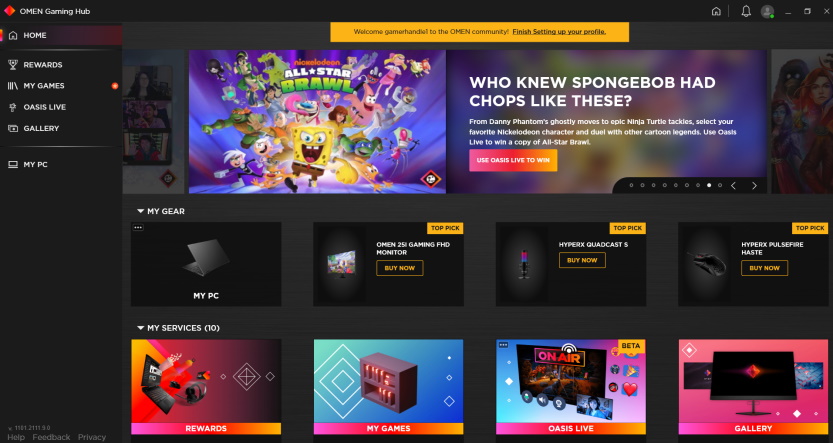The image size is (833, 443).
Task: Show next banner with right arrow
Action: [754, 185]
